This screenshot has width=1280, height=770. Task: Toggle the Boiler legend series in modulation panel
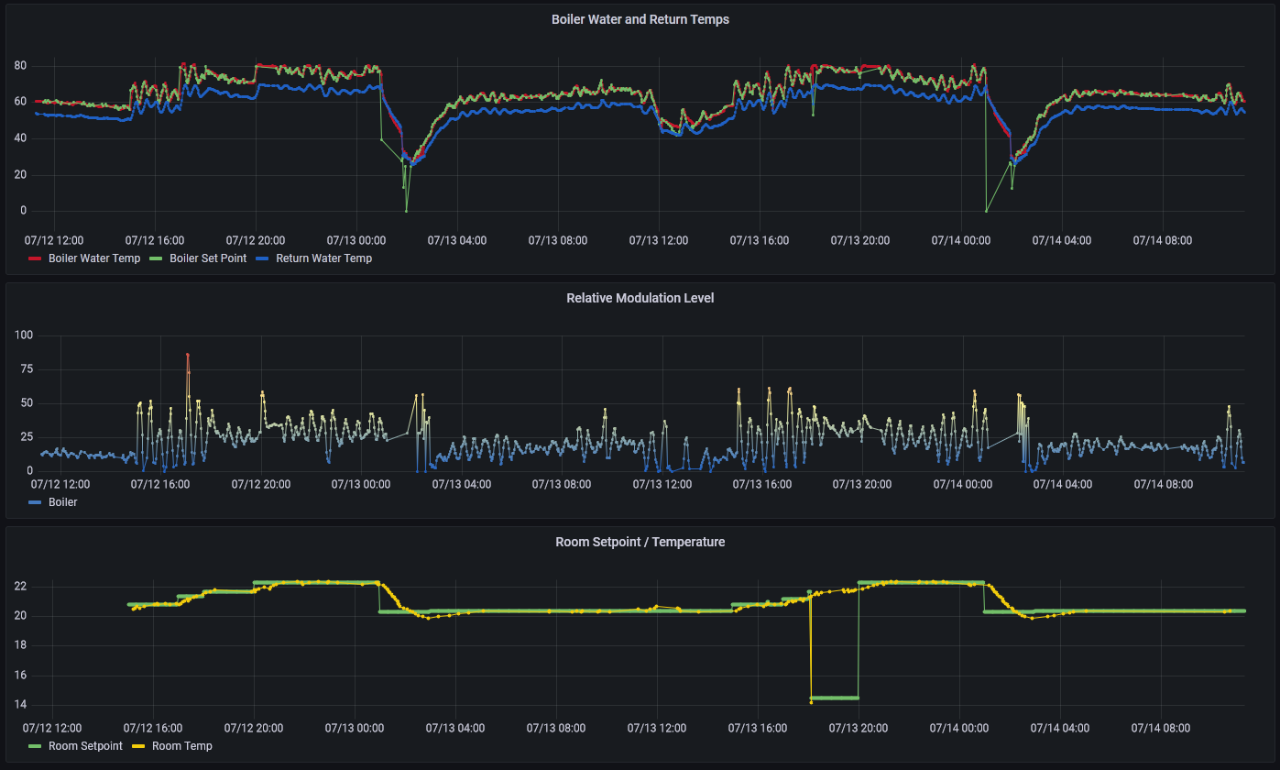(62, 502)
